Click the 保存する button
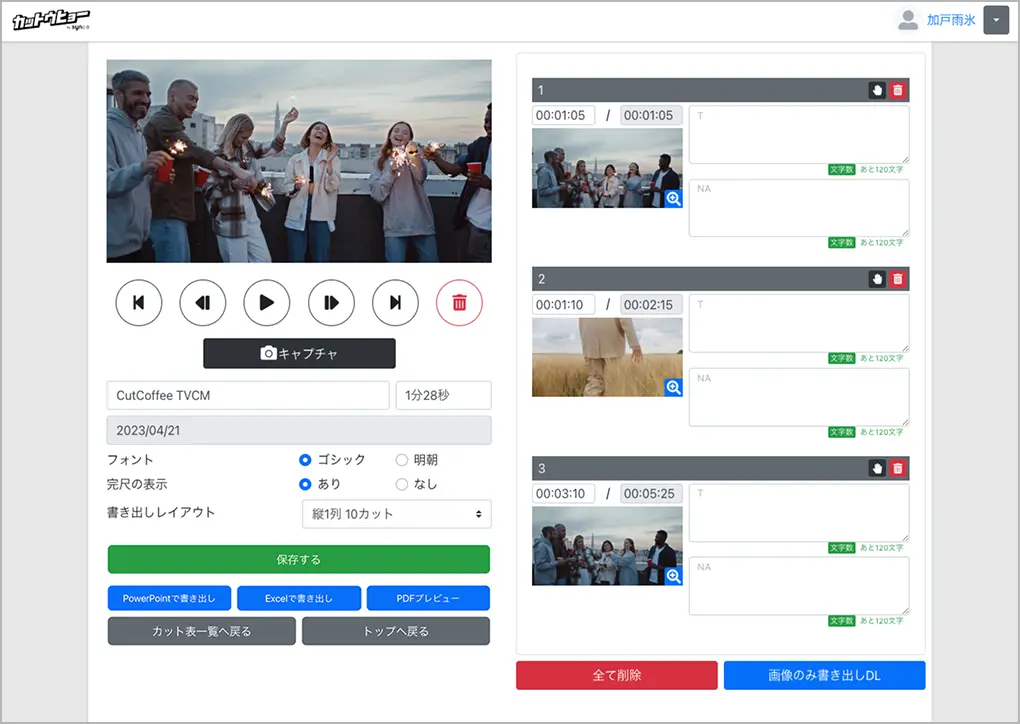 point(299,559)
